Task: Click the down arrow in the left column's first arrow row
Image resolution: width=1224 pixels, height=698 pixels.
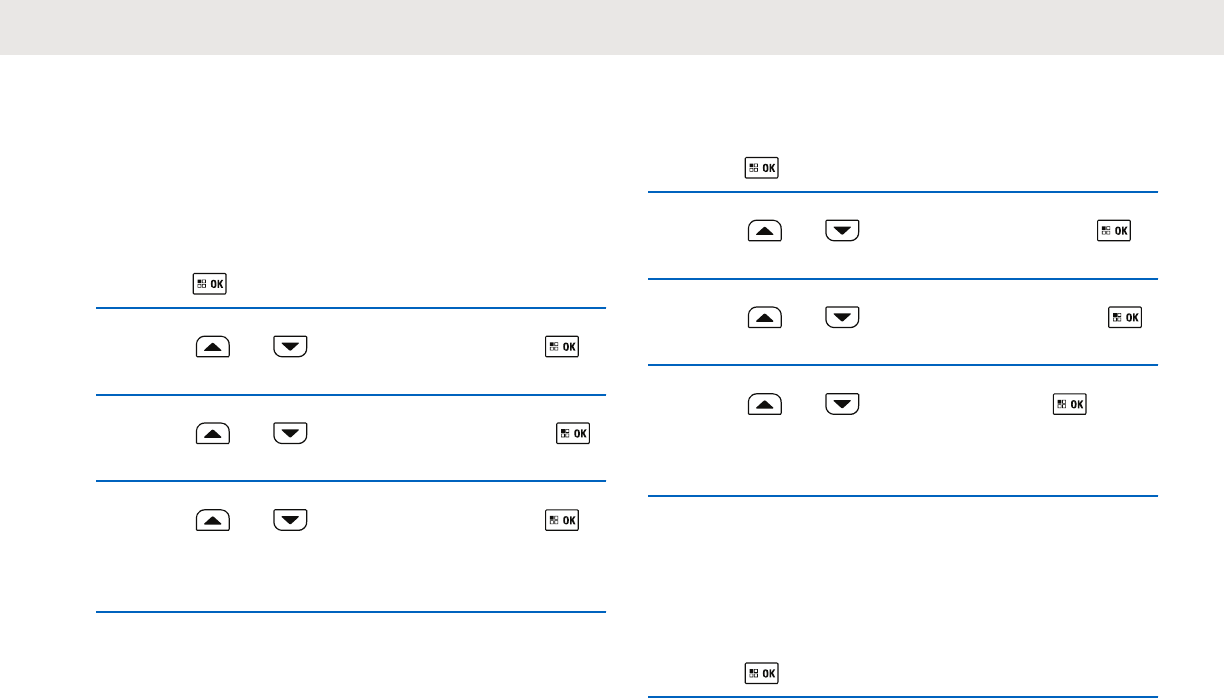Action: [288, 347]
